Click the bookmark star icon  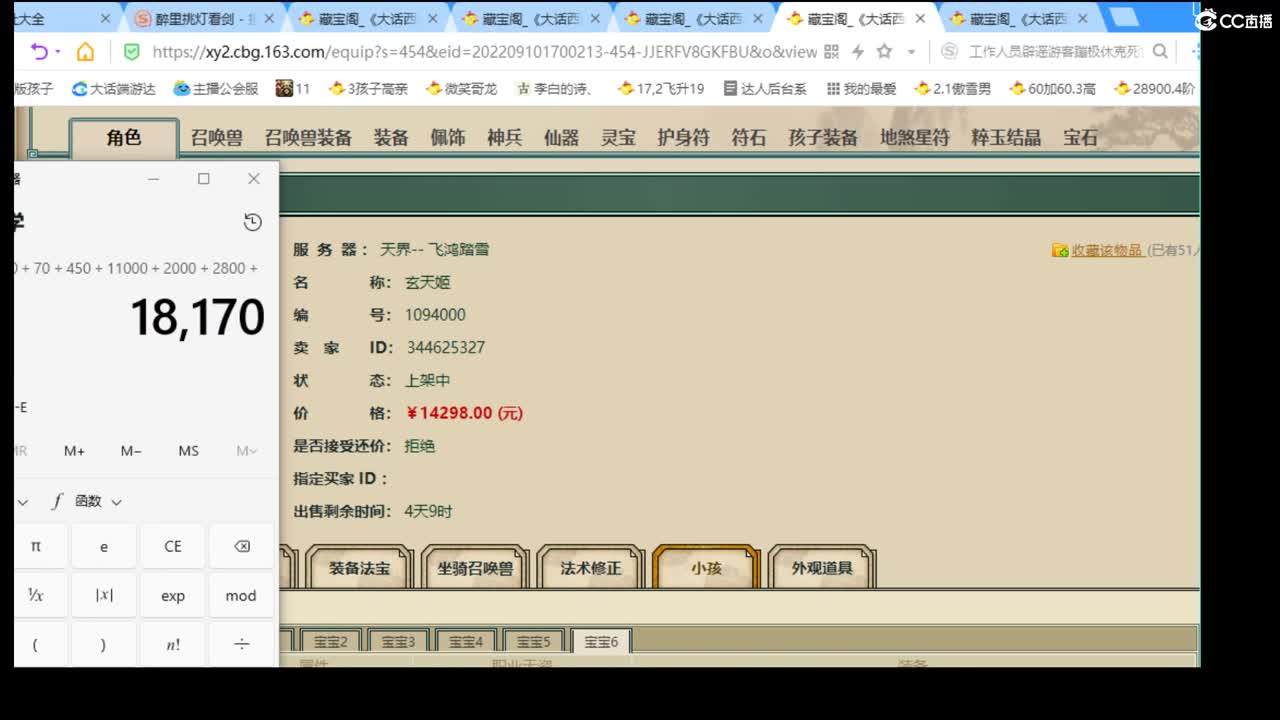click(x=884, y=52)
